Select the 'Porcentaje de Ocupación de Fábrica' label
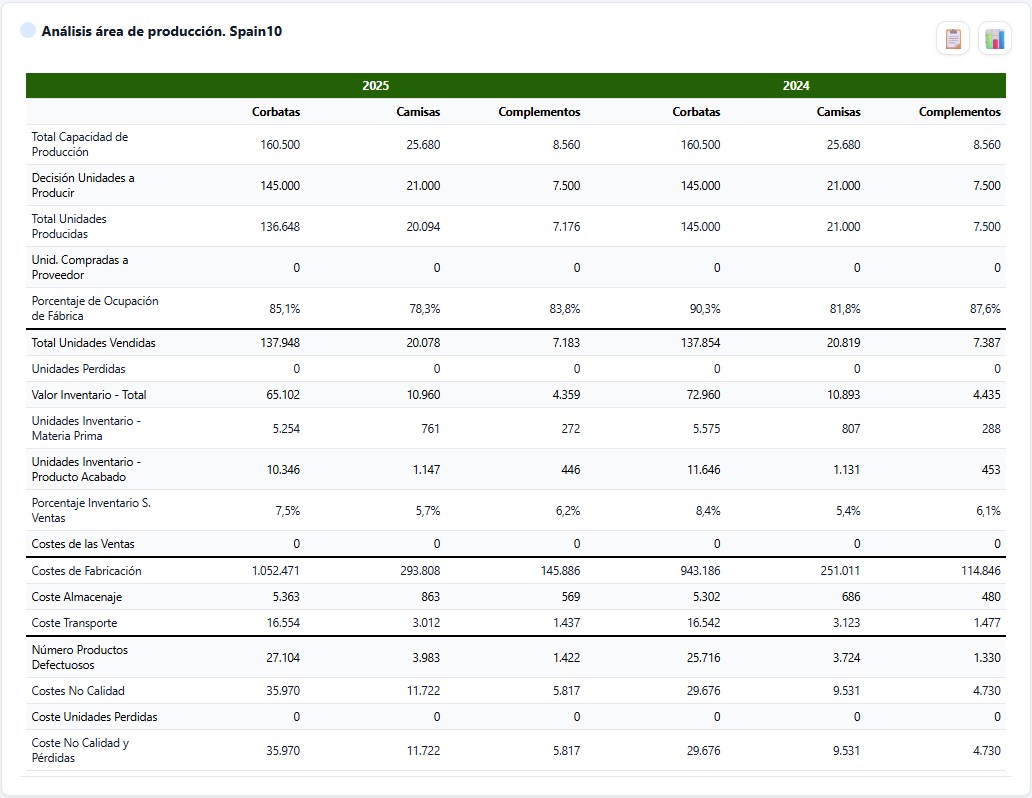Image resolution: width=1032 pixels, height=798 pixels. [95, 308]
